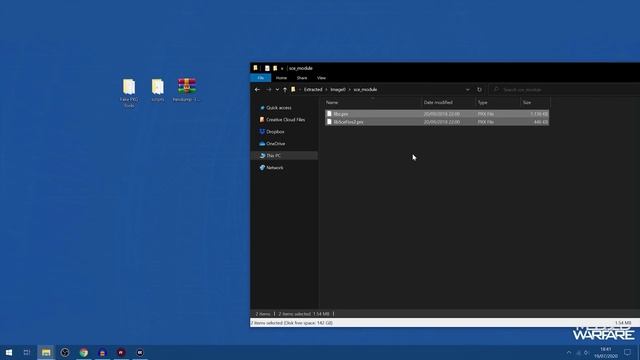Open the Windows Start menu

point(9,352)
